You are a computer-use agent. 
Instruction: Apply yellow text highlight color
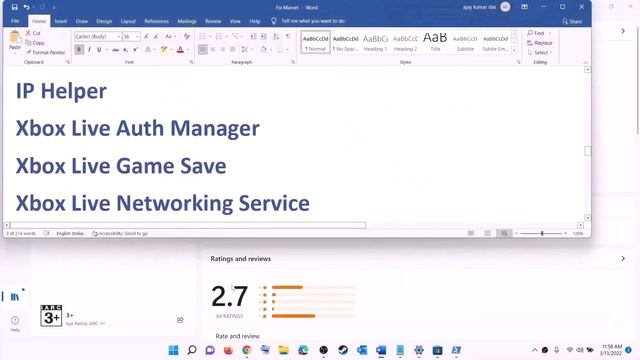[164, 49]
